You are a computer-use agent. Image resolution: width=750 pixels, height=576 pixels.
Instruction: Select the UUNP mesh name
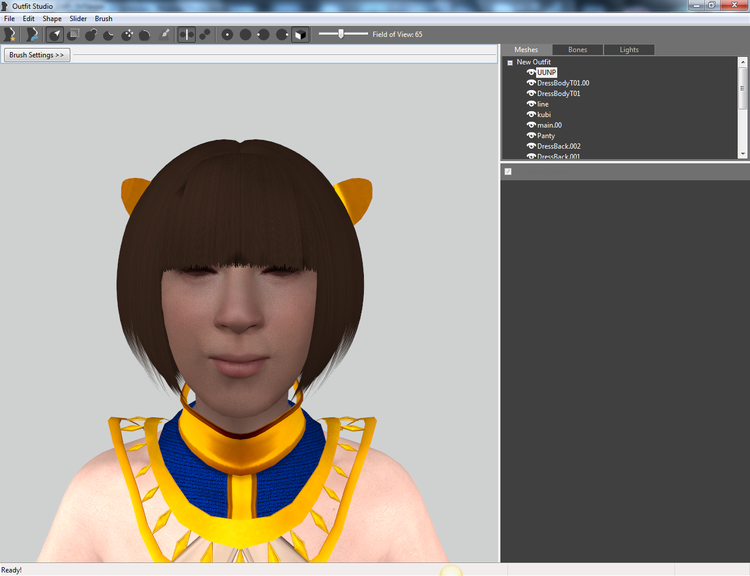[x=546, y=72]
